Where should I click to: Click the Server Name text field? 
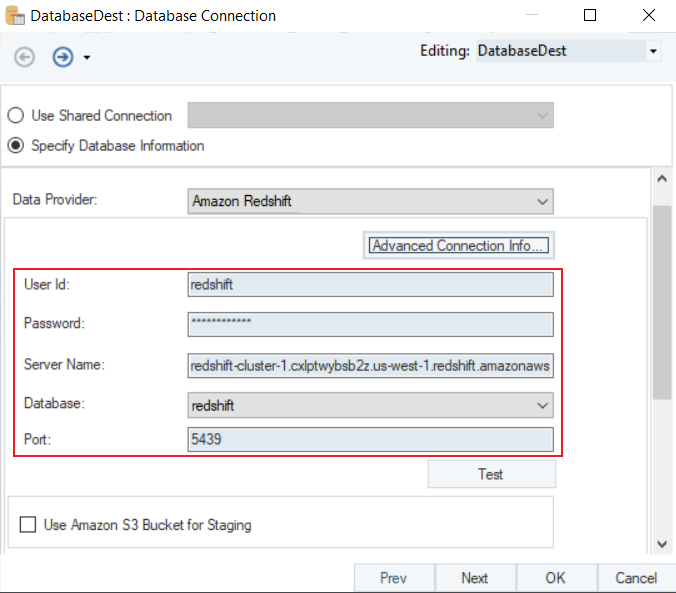pos(370,365)
